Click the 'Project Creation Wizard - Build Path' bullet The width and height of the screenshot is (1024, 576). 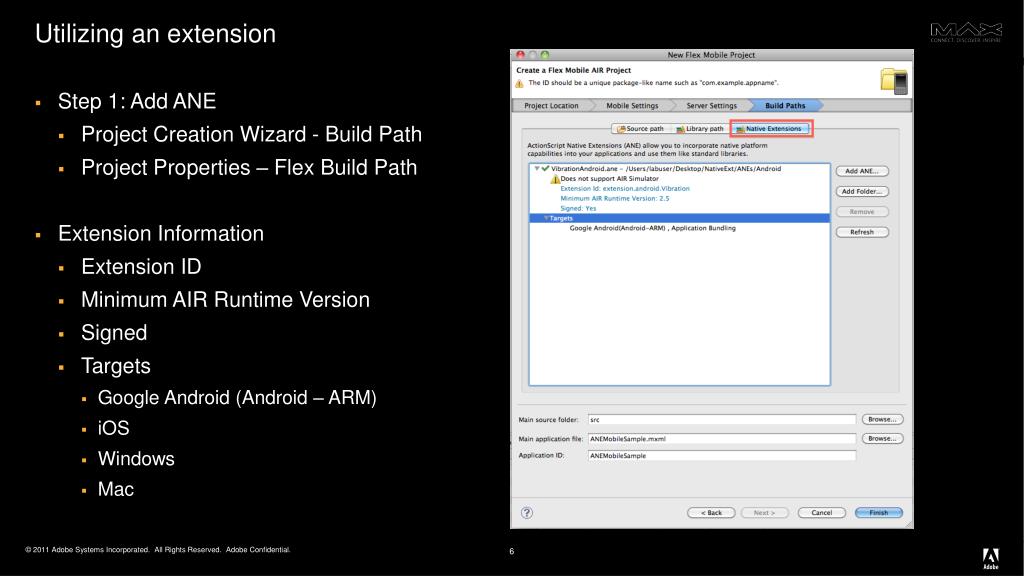(x=251, y=135)
